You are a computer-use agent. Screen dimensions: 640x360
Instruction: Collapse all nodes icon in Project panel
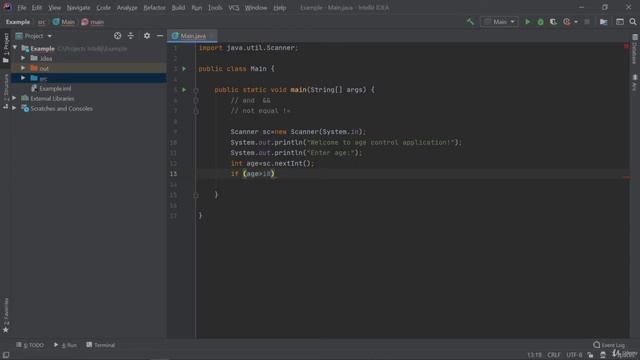(131, 36)
